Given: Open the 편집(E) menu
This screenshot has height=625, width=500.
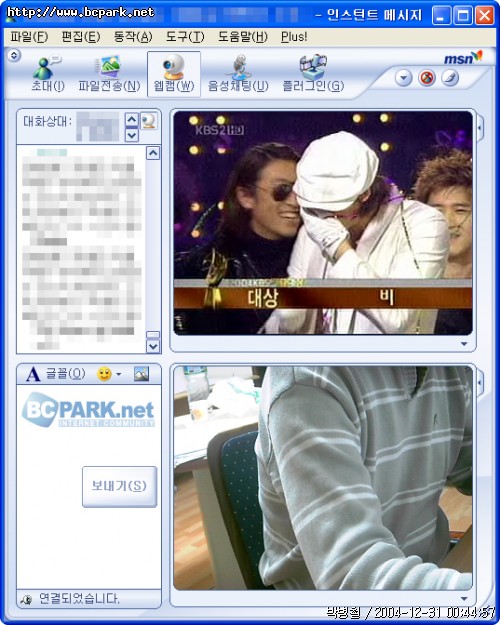Looking at the screenshot, I should [x=81, y=37].
